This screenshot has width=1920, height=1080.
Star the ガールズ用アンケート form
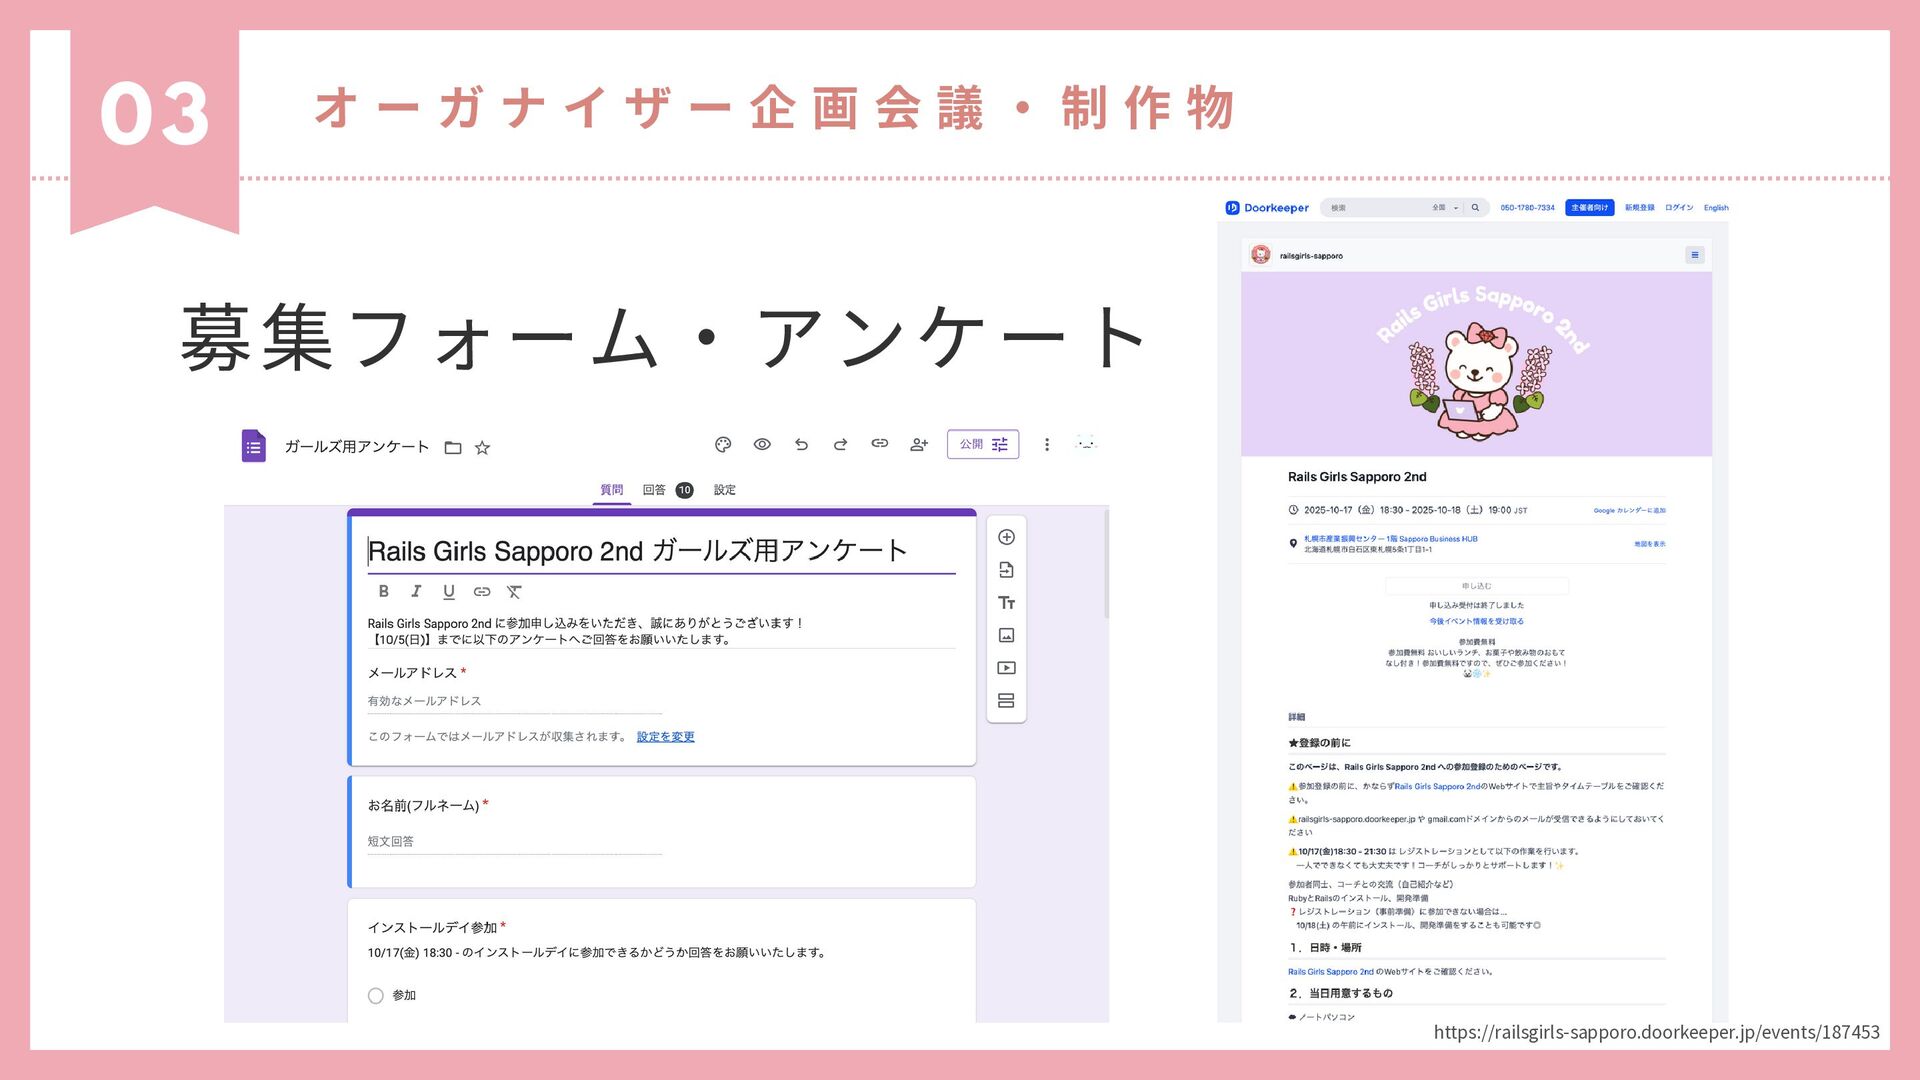(482, 448)
